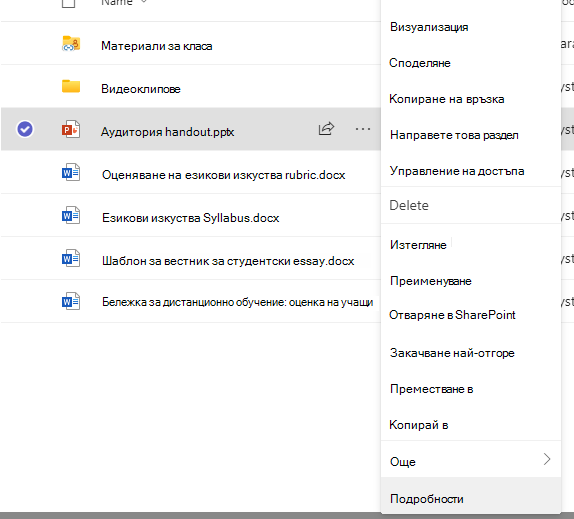The image size is (574, 519).
Task: Open the Още menu item
Action: pyautogui.click(x=471, y=459)
